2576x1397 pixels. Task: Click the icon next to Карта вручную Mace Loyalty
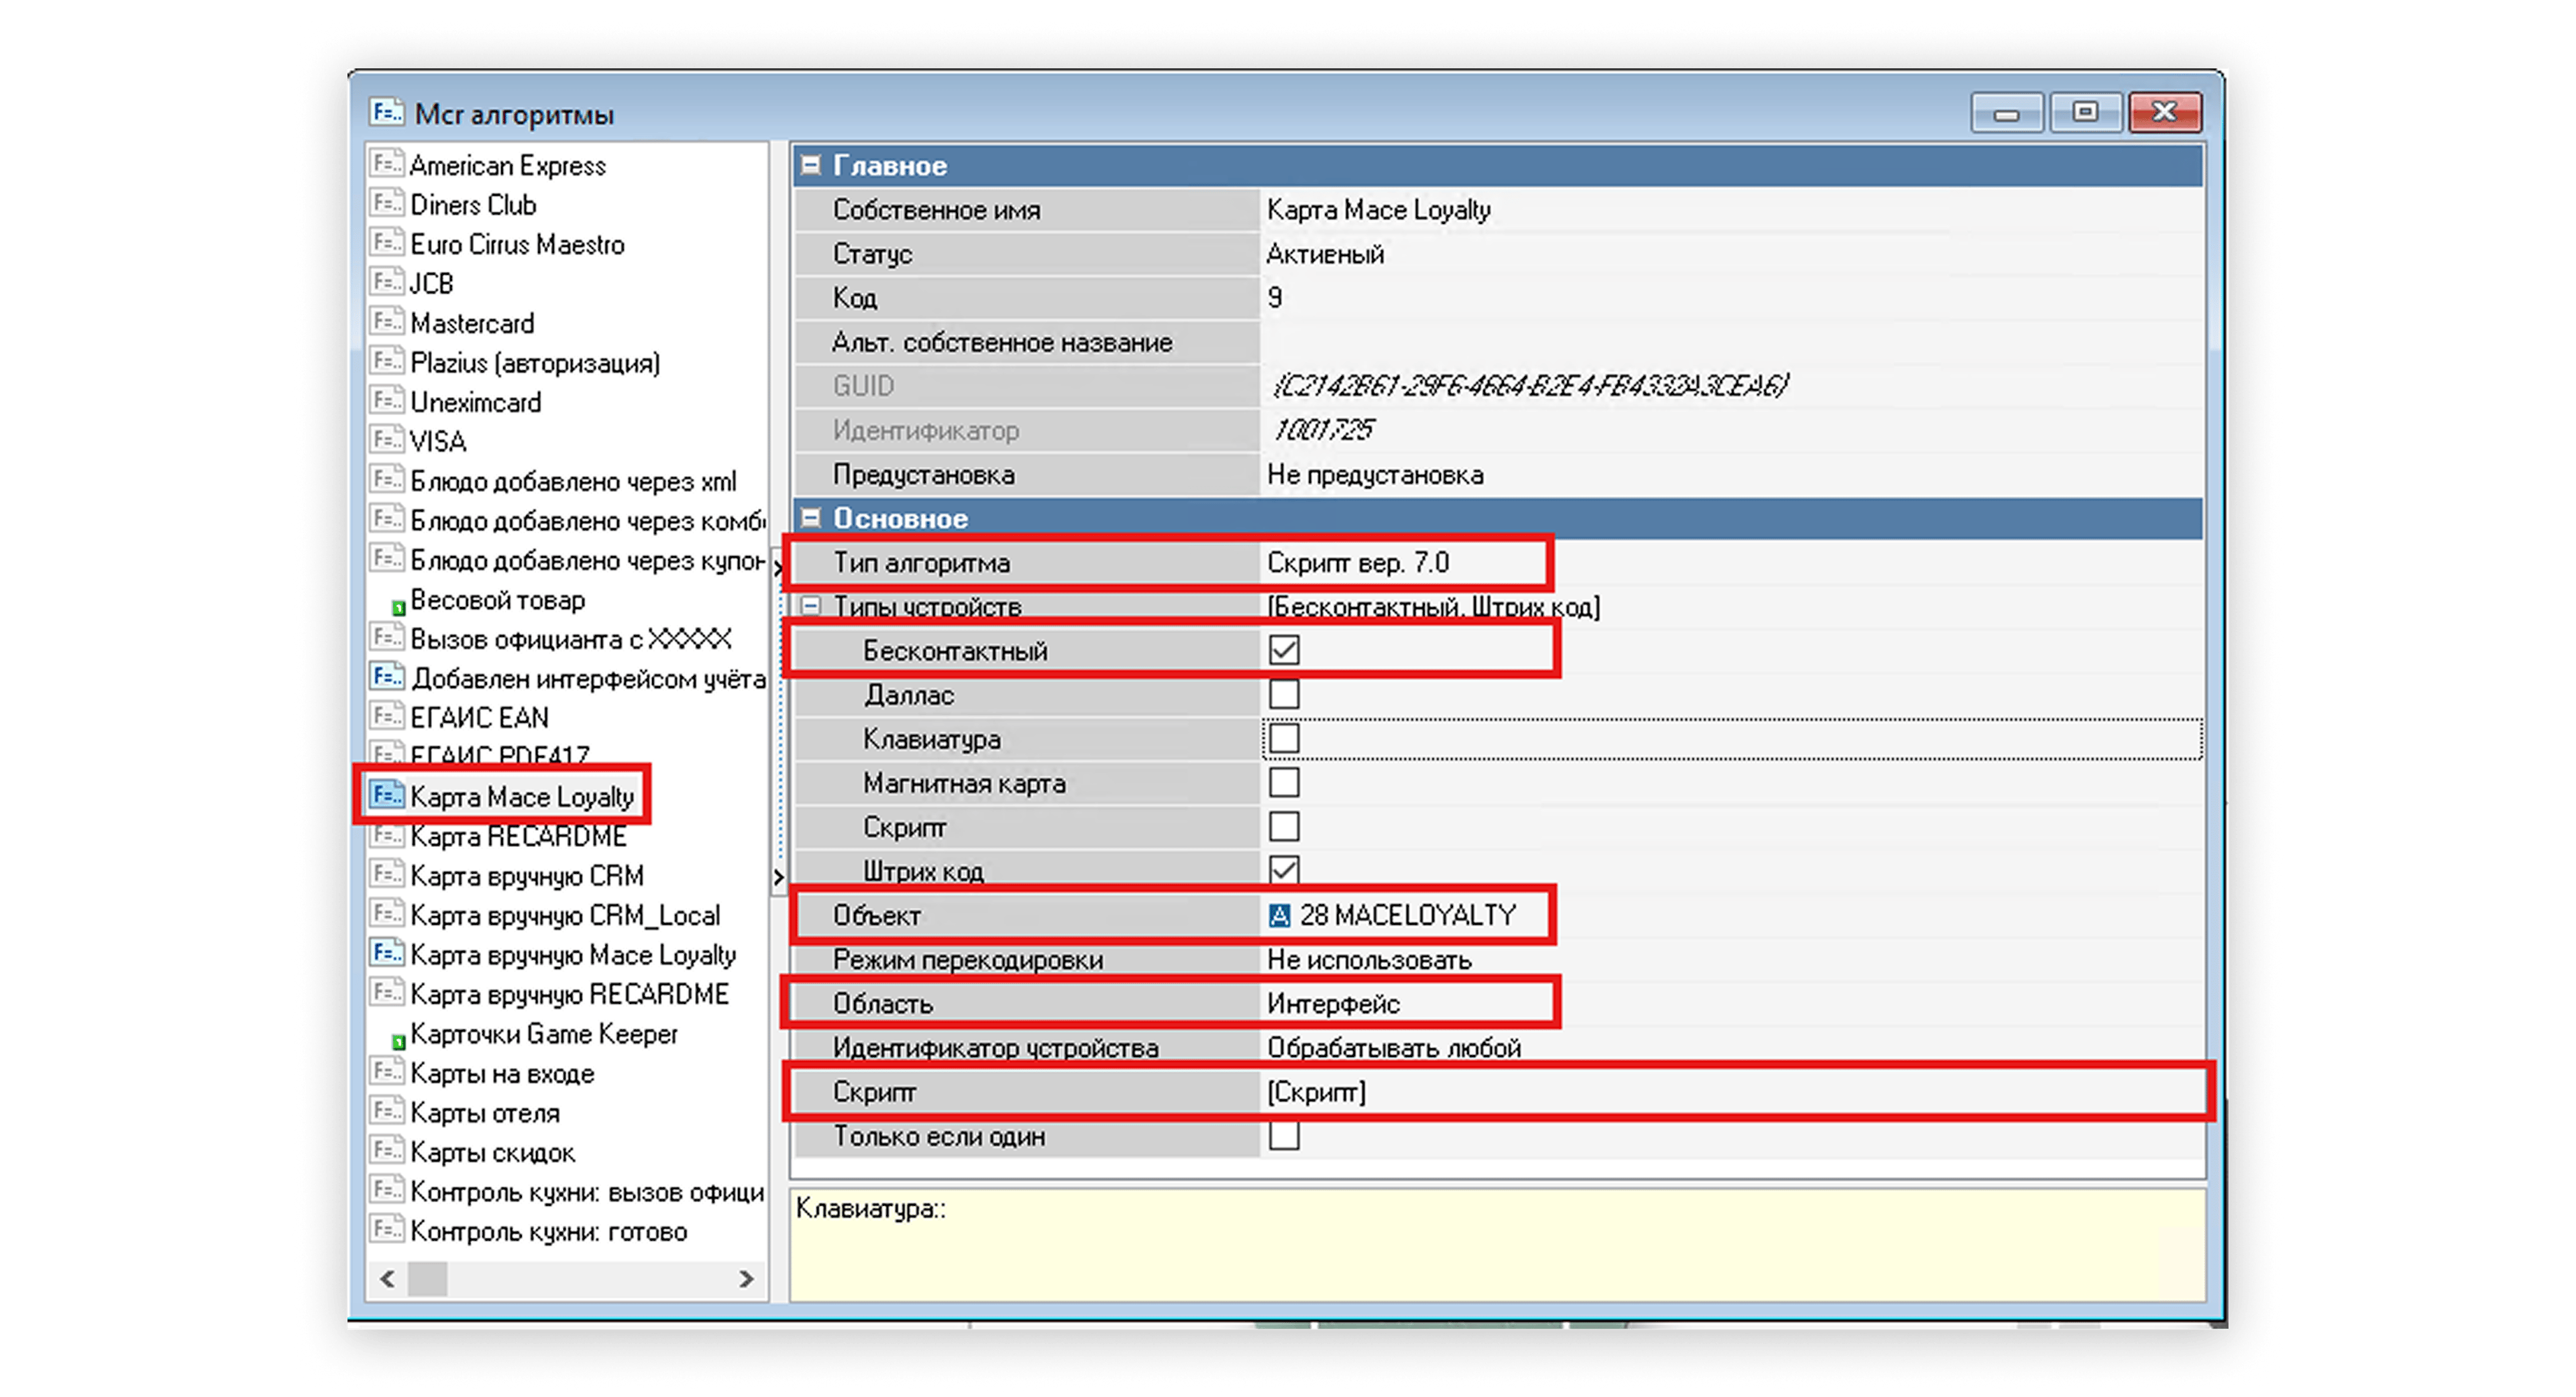[x=386, y=953]
